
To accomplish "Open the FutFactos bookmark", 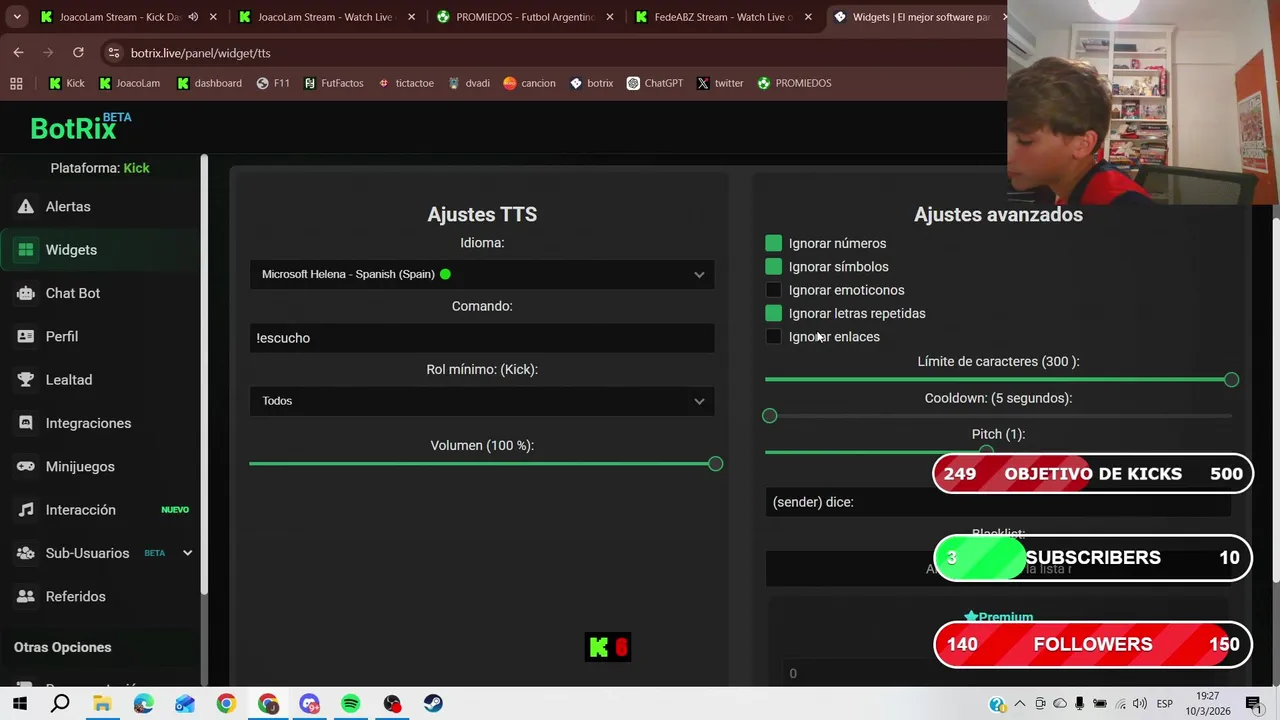I will [333, 83].
